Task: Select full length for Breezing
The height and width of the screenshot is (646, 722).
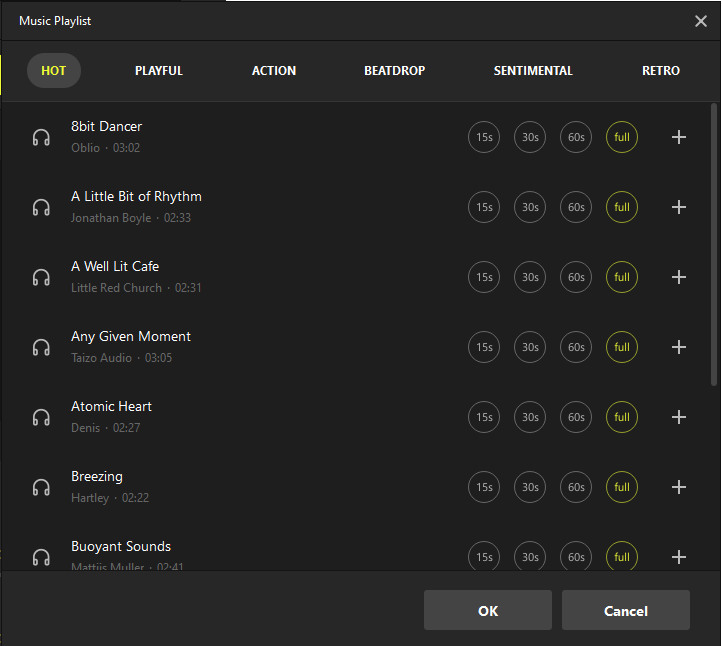Action: pos(622,487)
